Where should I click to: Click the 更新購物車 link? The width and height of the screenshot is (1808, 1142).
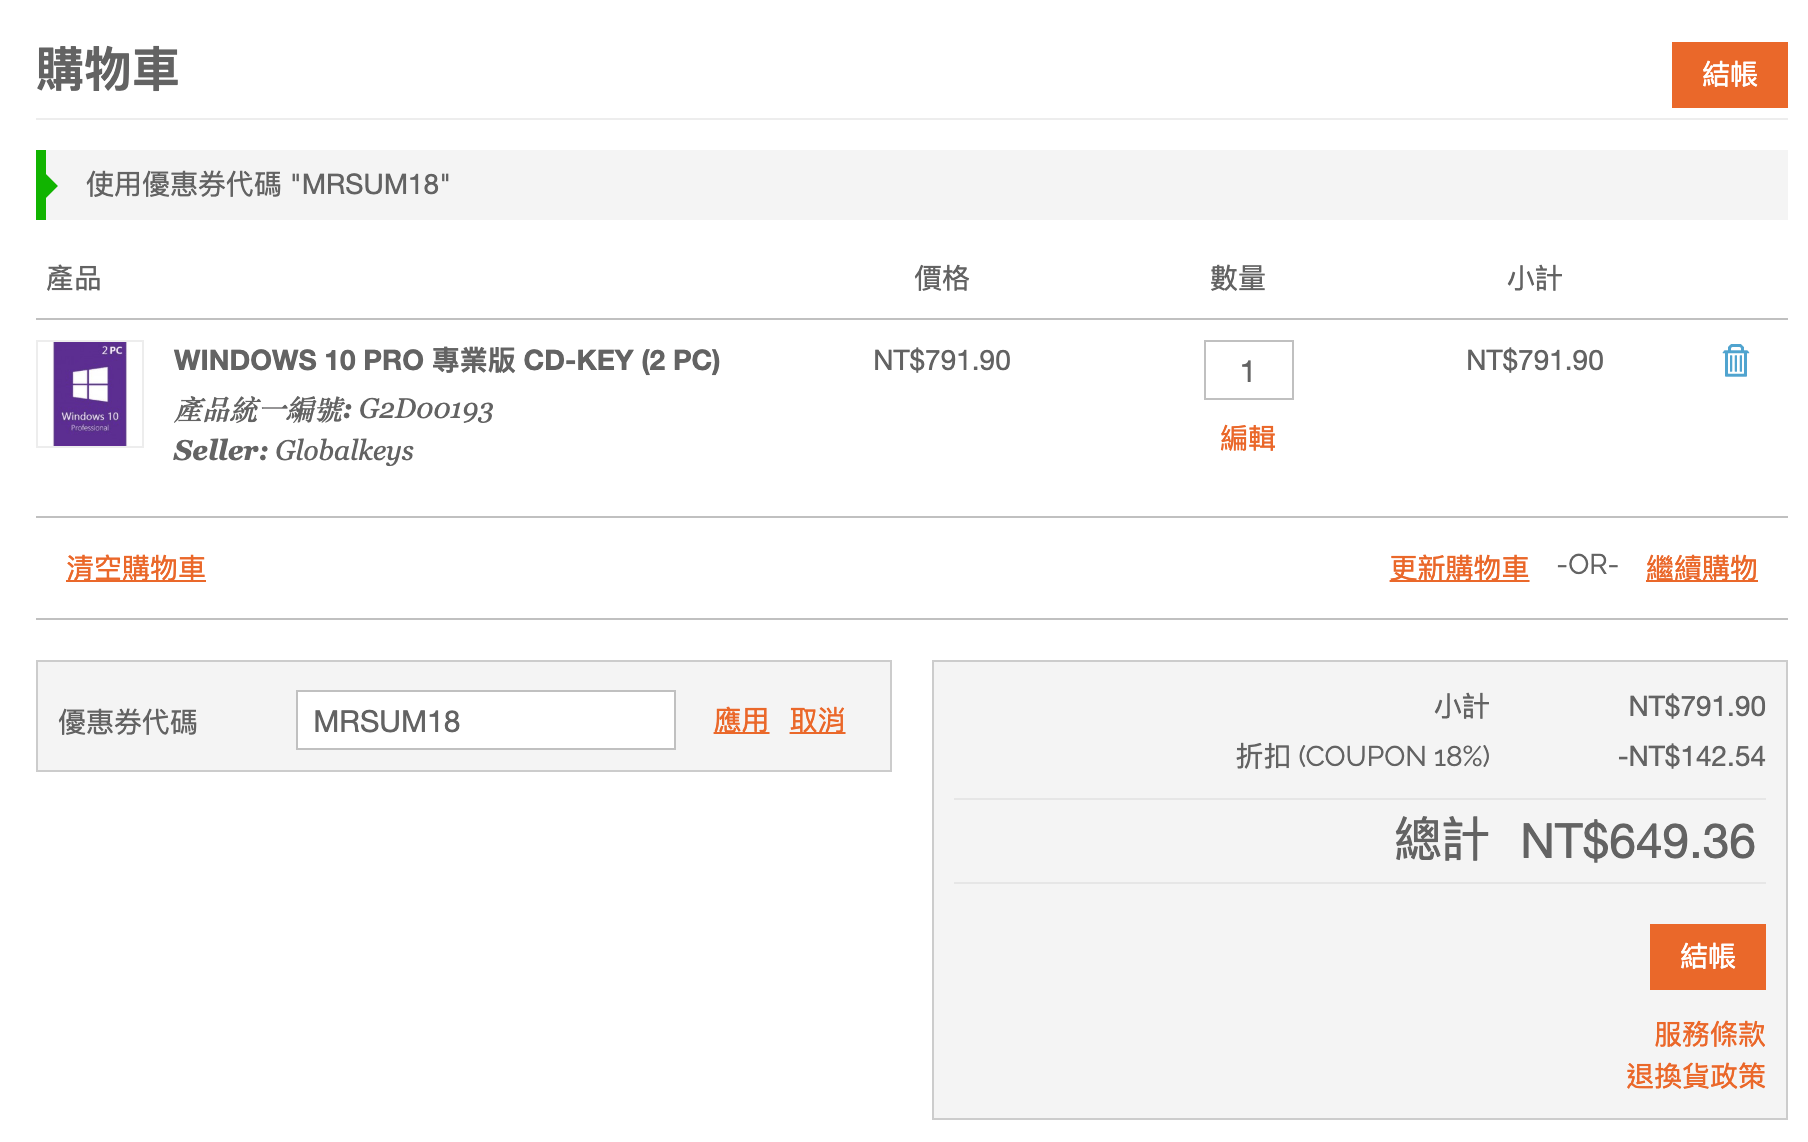[1458, 568]
